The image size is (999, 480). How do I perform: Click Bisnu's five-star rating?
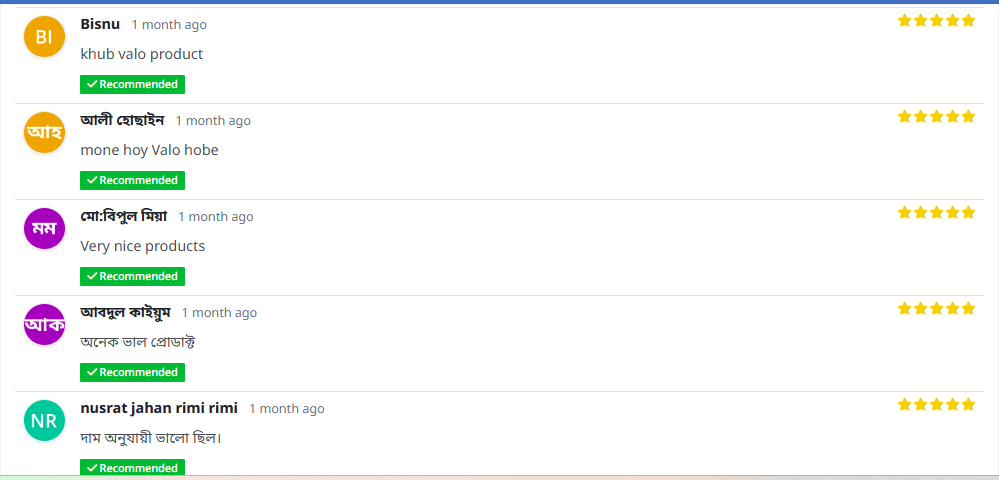pyautogui.click(x=936, y=21)
